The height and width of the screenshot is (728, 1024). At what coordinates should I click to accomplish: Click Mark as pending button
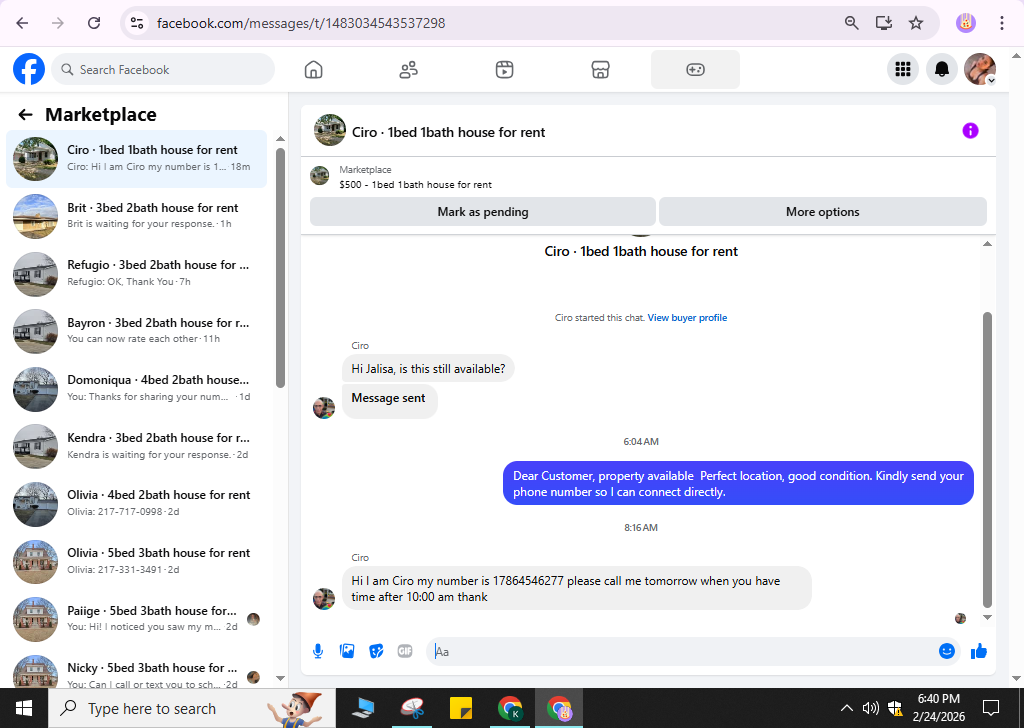(x=483, y=212)
